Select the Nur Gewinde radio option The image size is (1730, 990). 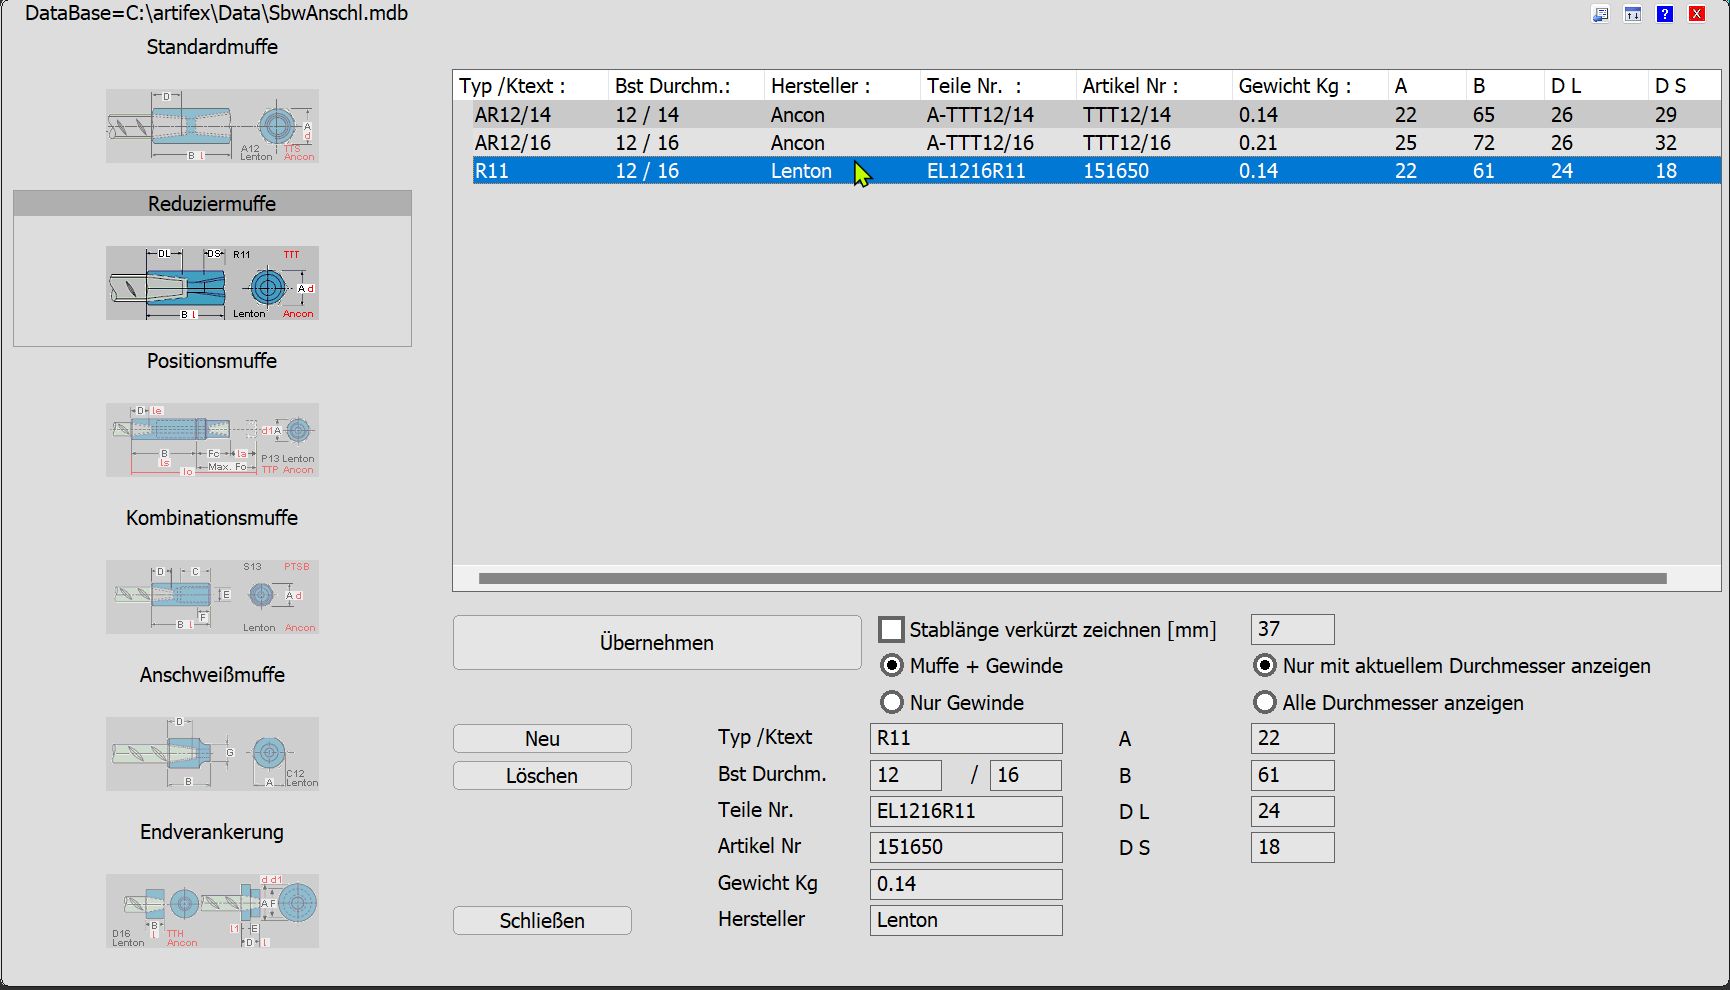(x=891, y=703)
